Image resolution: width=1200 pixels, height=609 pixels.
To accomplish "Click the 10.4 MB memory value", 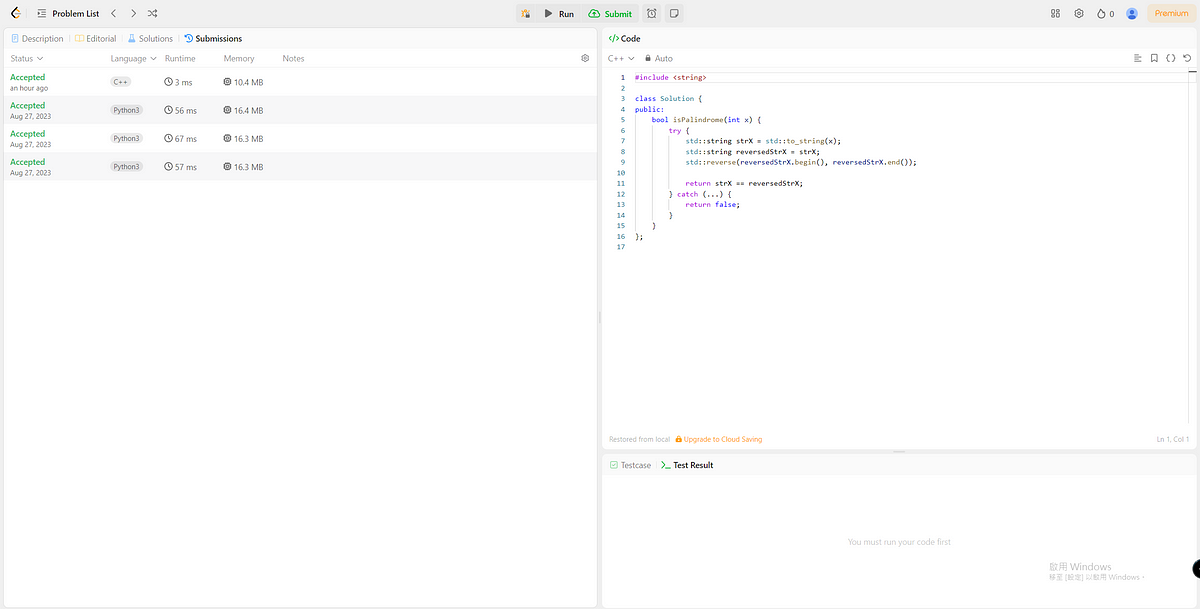I will click(243, 82).
